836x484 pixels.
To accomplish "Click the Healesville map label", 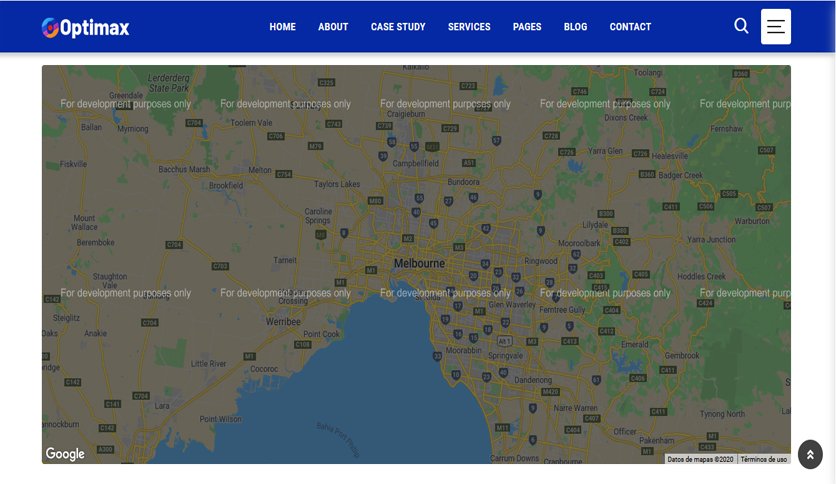I will click(x=670, y=156).
